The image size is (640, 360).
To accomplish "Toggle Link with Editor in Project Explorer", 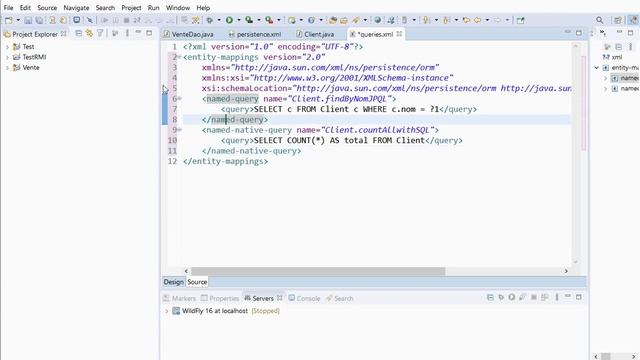I will 89,33.
